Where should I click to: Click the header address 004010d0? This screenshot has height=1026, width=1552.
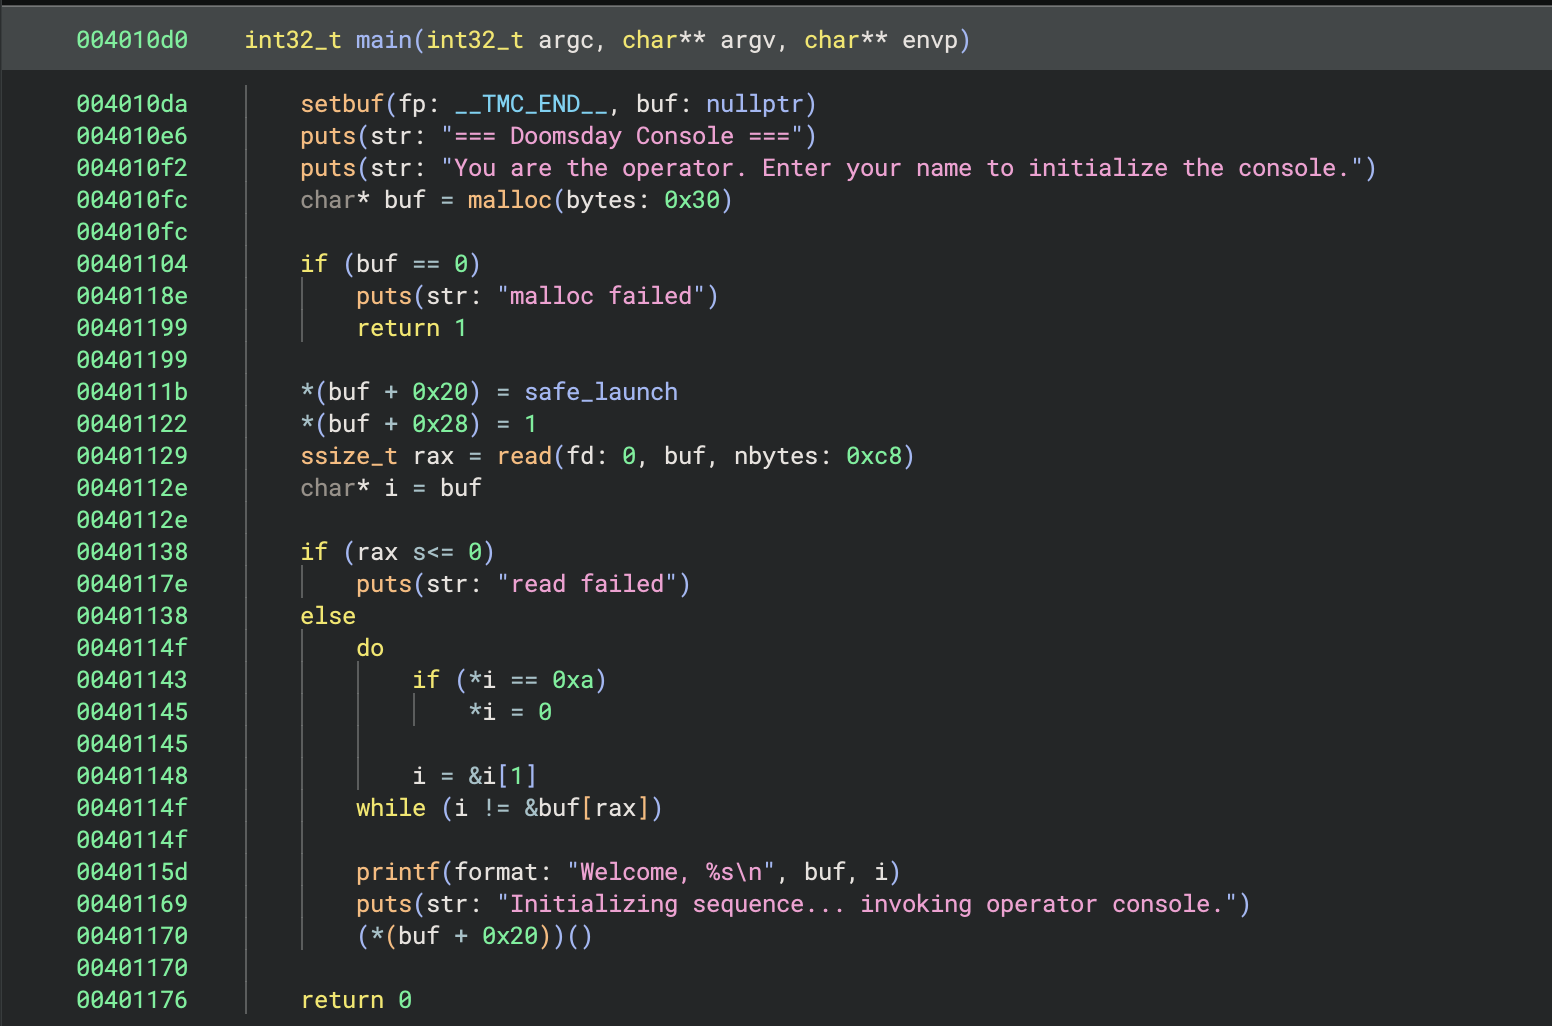click(131, 40)
